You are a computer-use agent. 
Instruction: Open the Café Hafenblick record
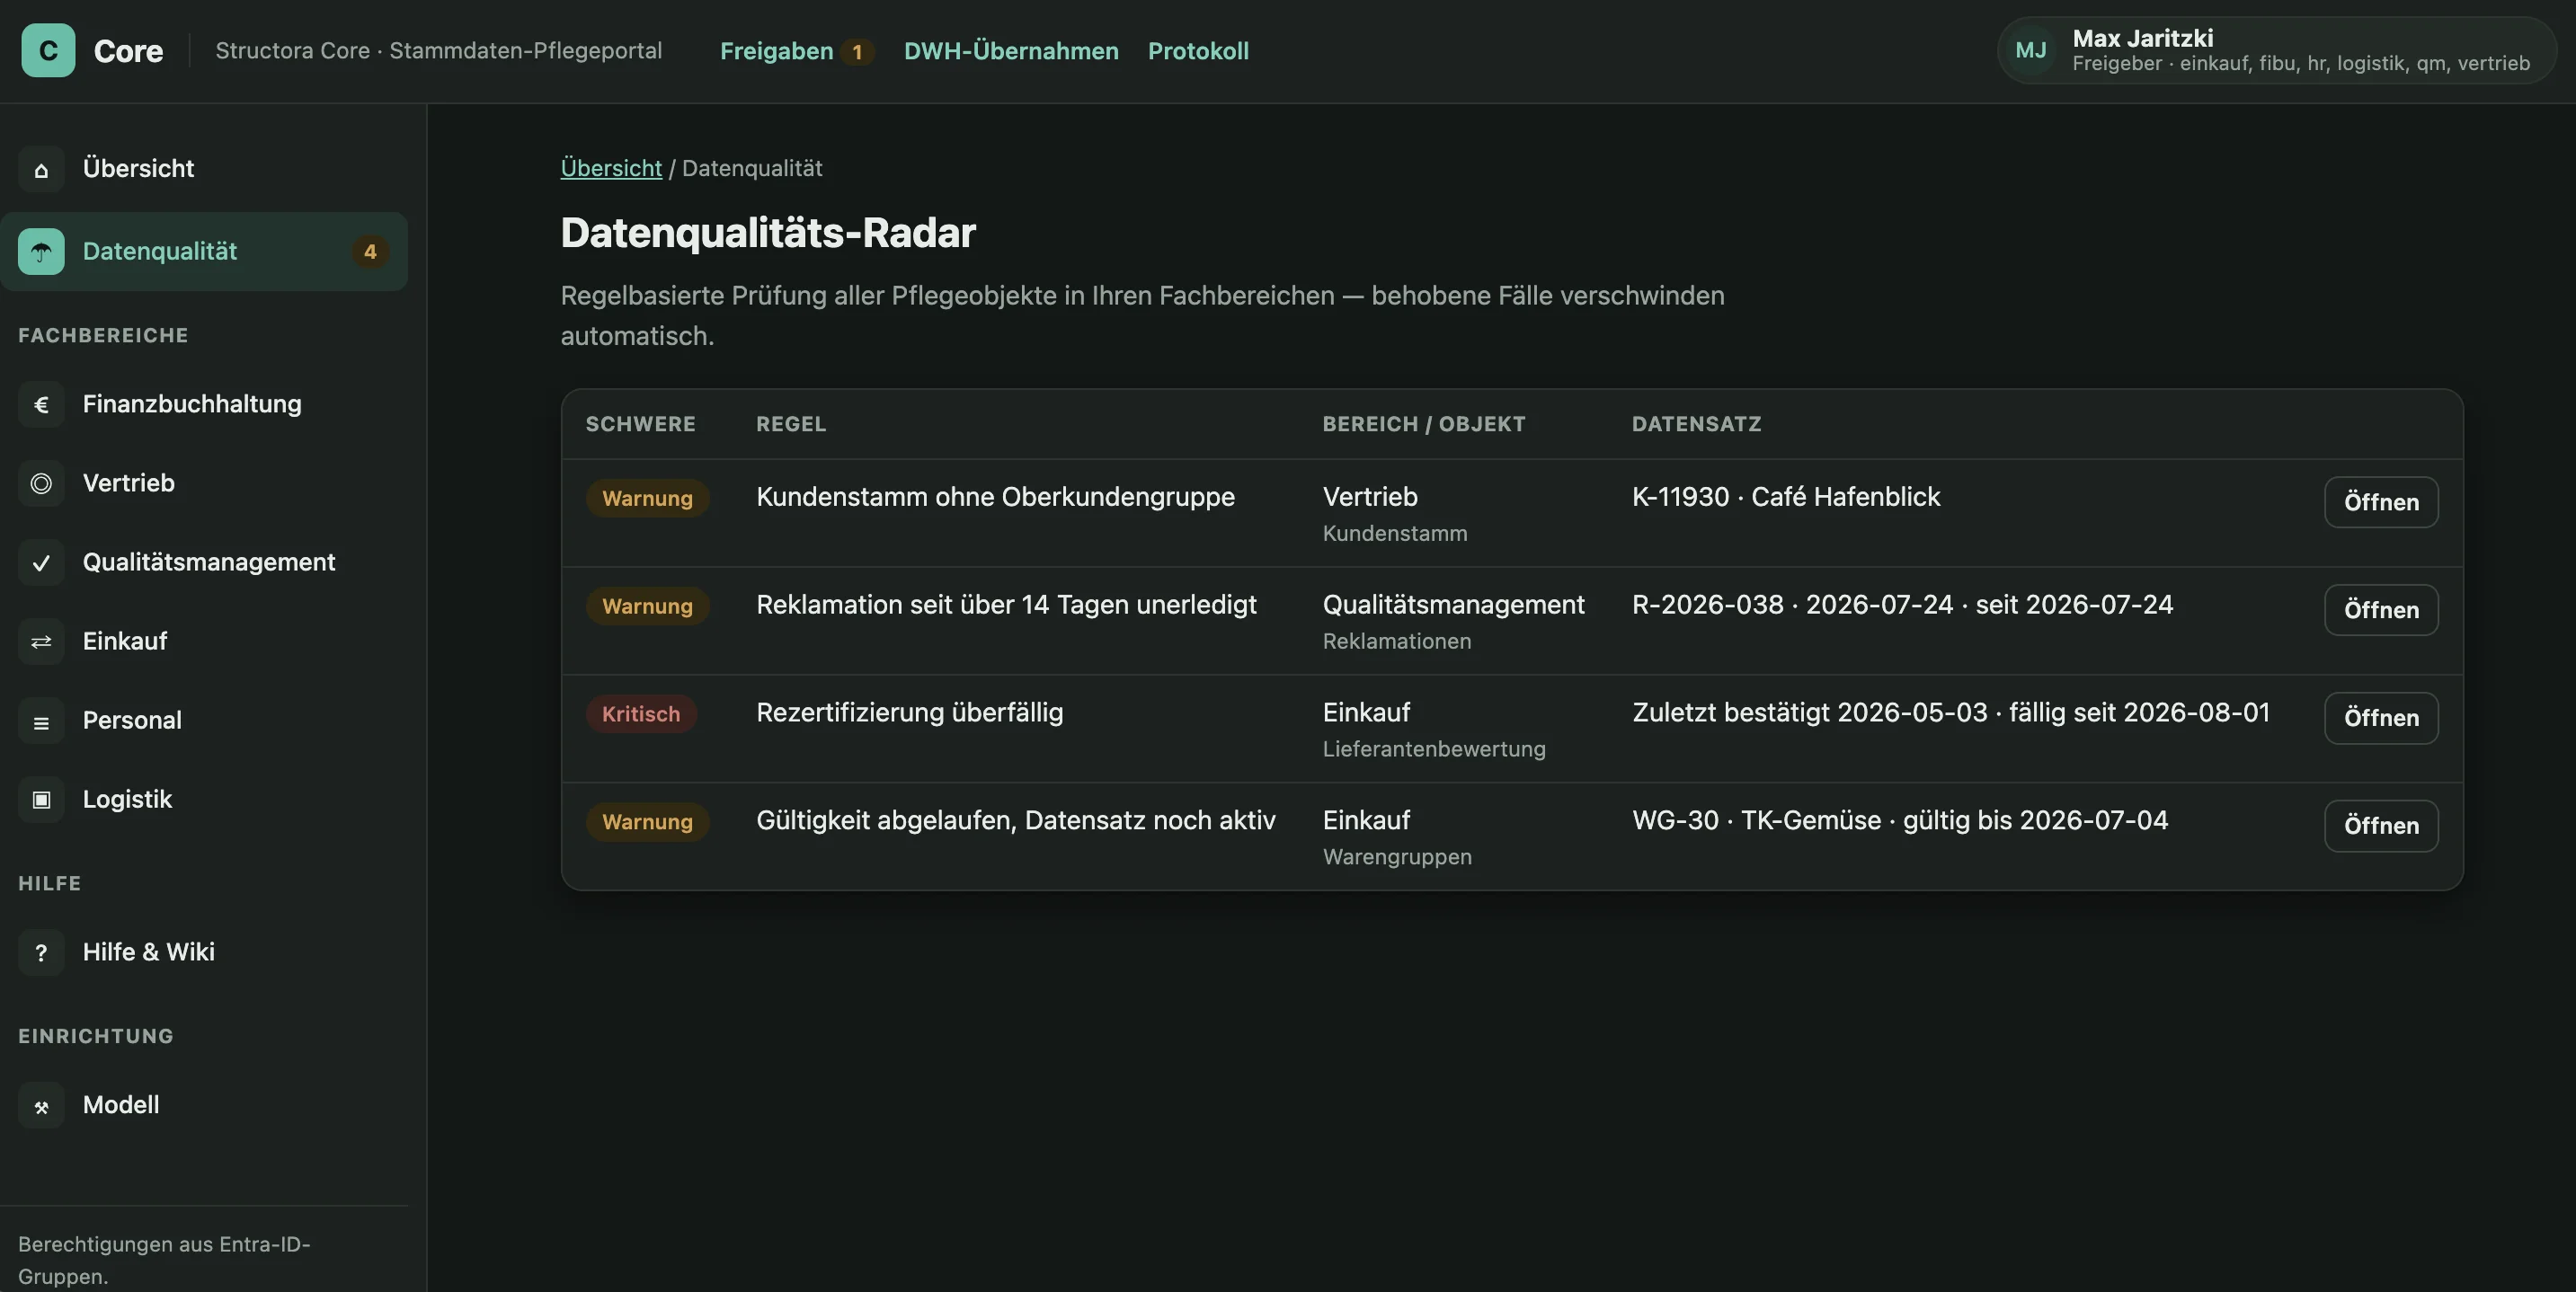click(2381, 502)
